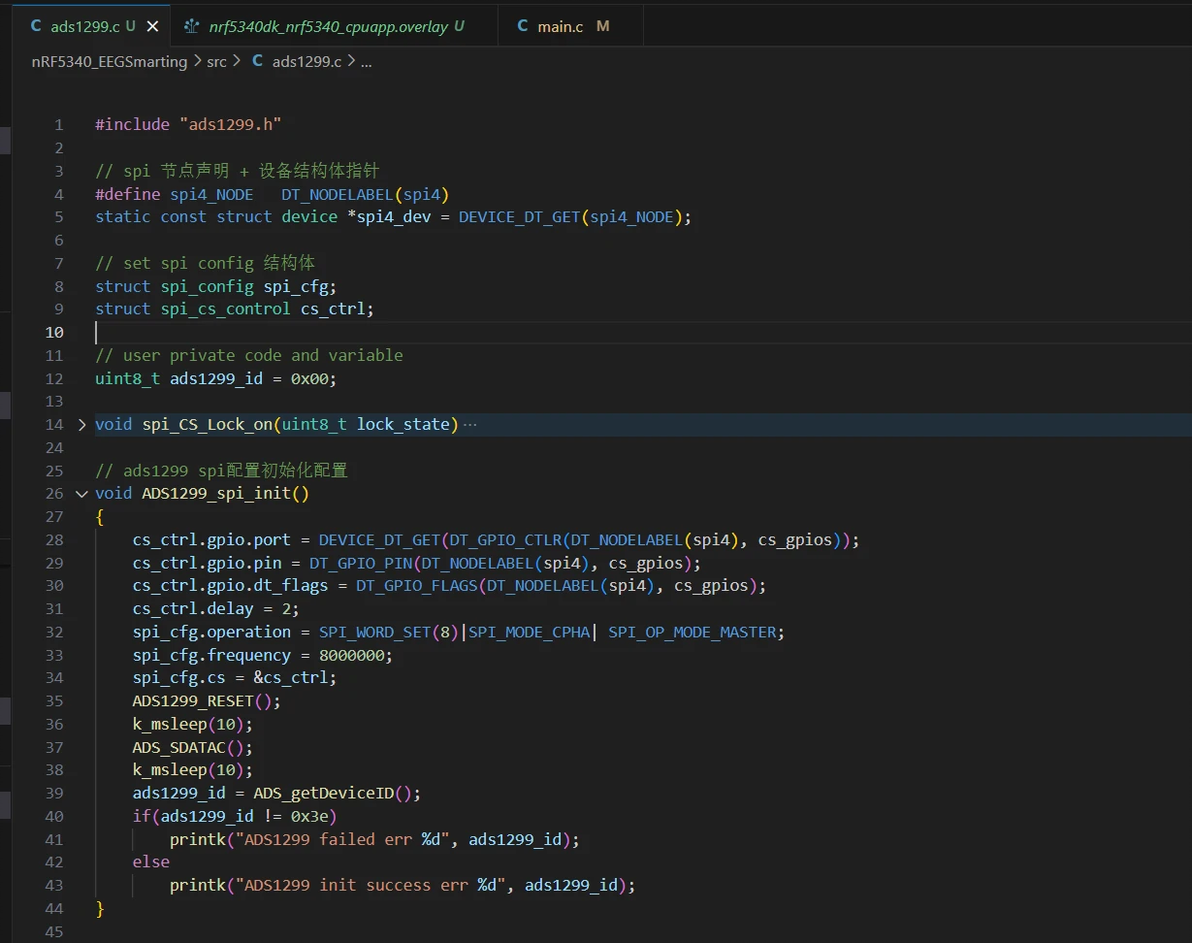Collapse the ADS1299_spi_init function
Screen dimensions: 1192x943
[x=82, y=493]
